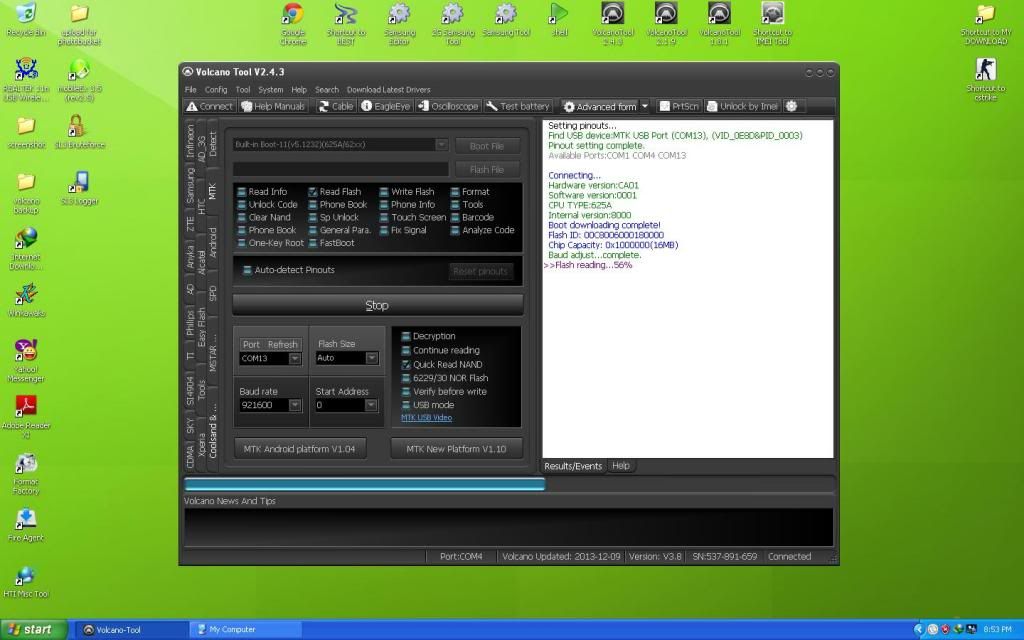
Task: Click the Cable toolbar icon
Action: tap(336, 106)
